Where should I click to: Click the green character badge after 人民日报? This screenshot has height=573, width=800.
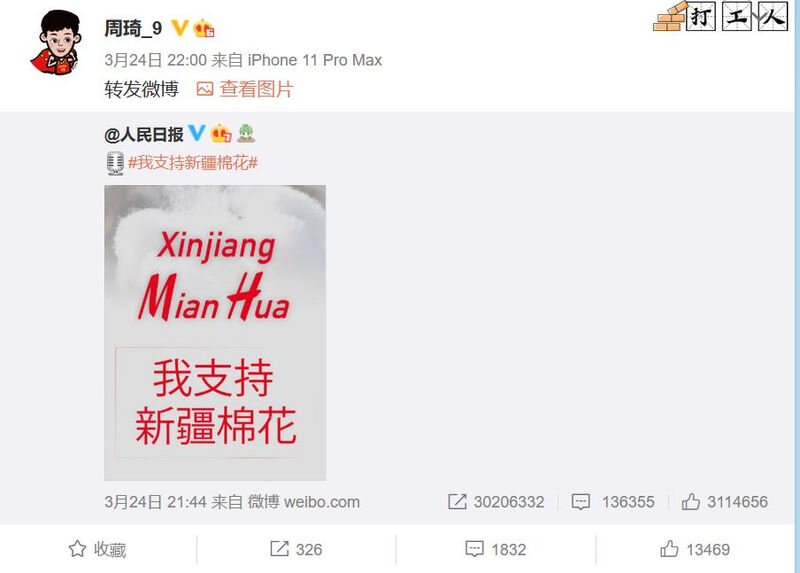(x=246, y=134)
